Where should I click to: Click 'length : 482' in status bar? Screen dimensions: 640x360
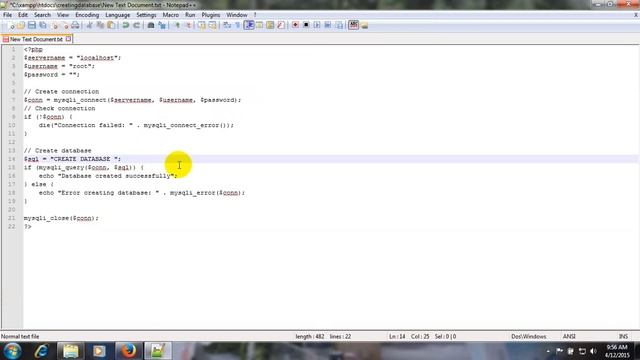tap(310, 336)
